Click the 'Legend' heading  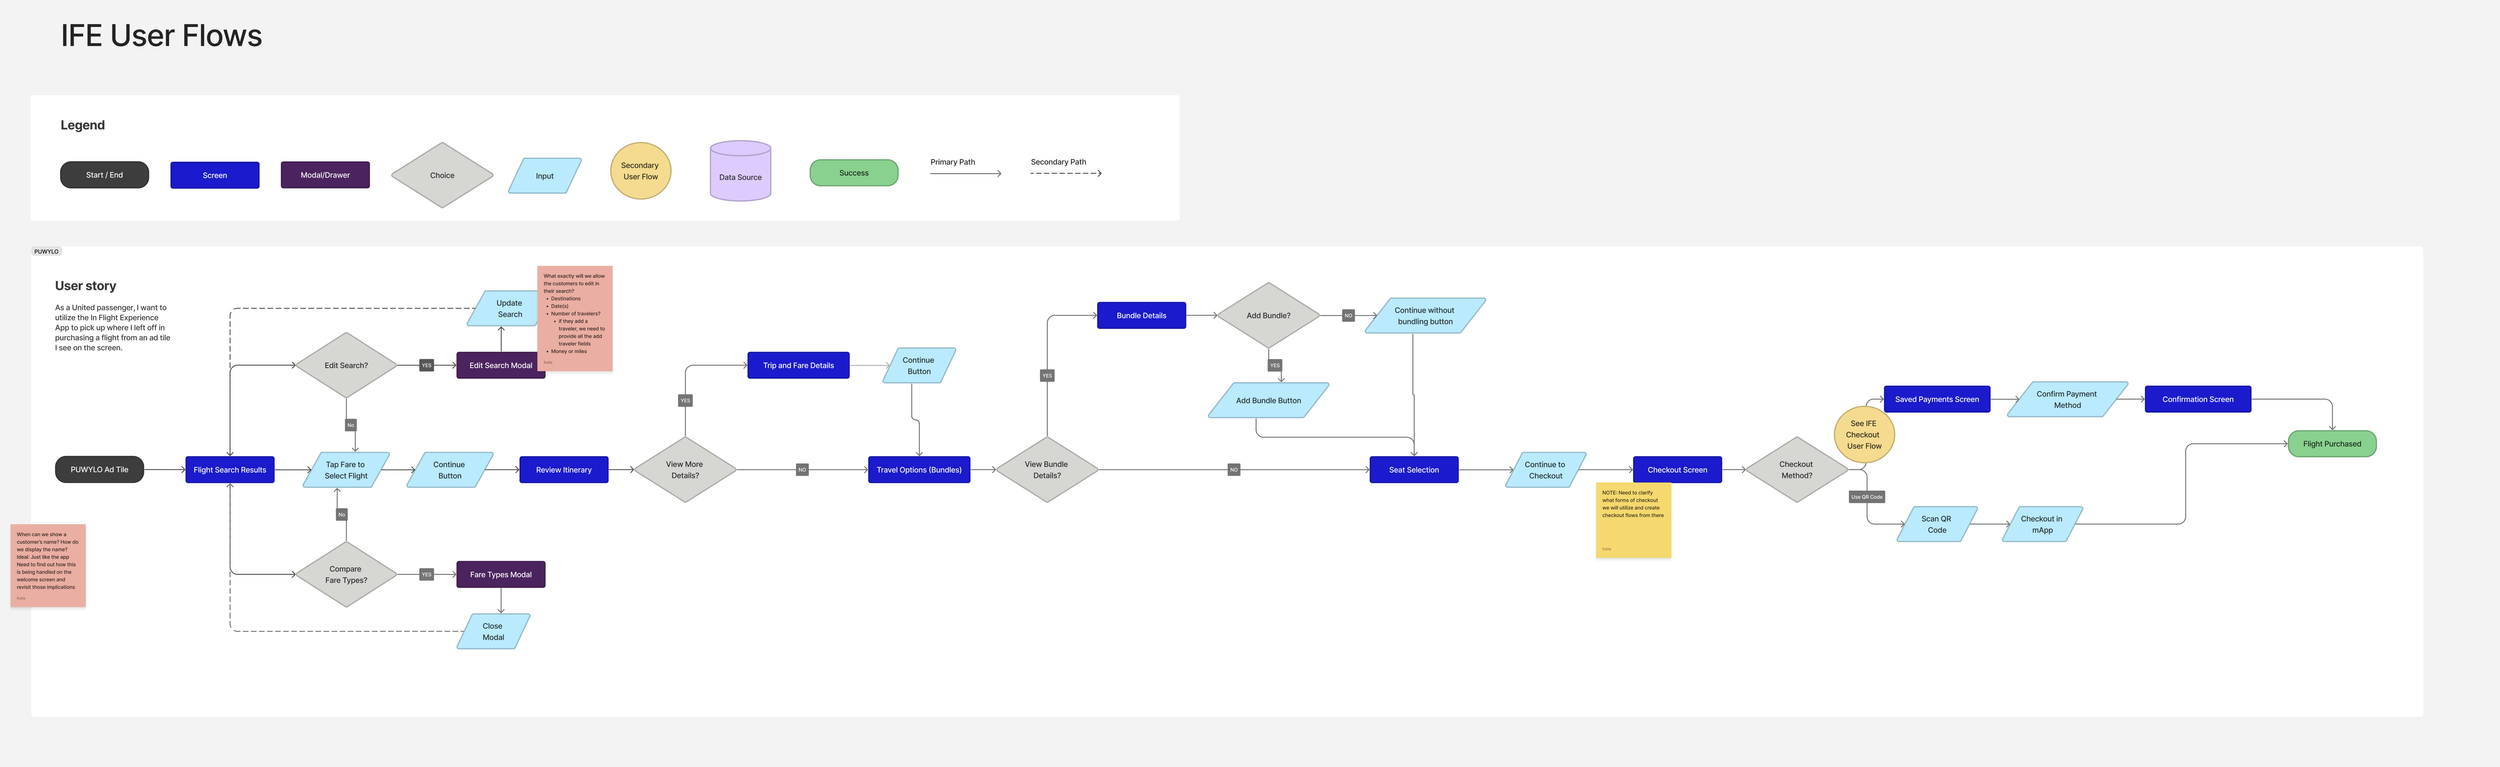pyautogui.click(x=82, y=125)
